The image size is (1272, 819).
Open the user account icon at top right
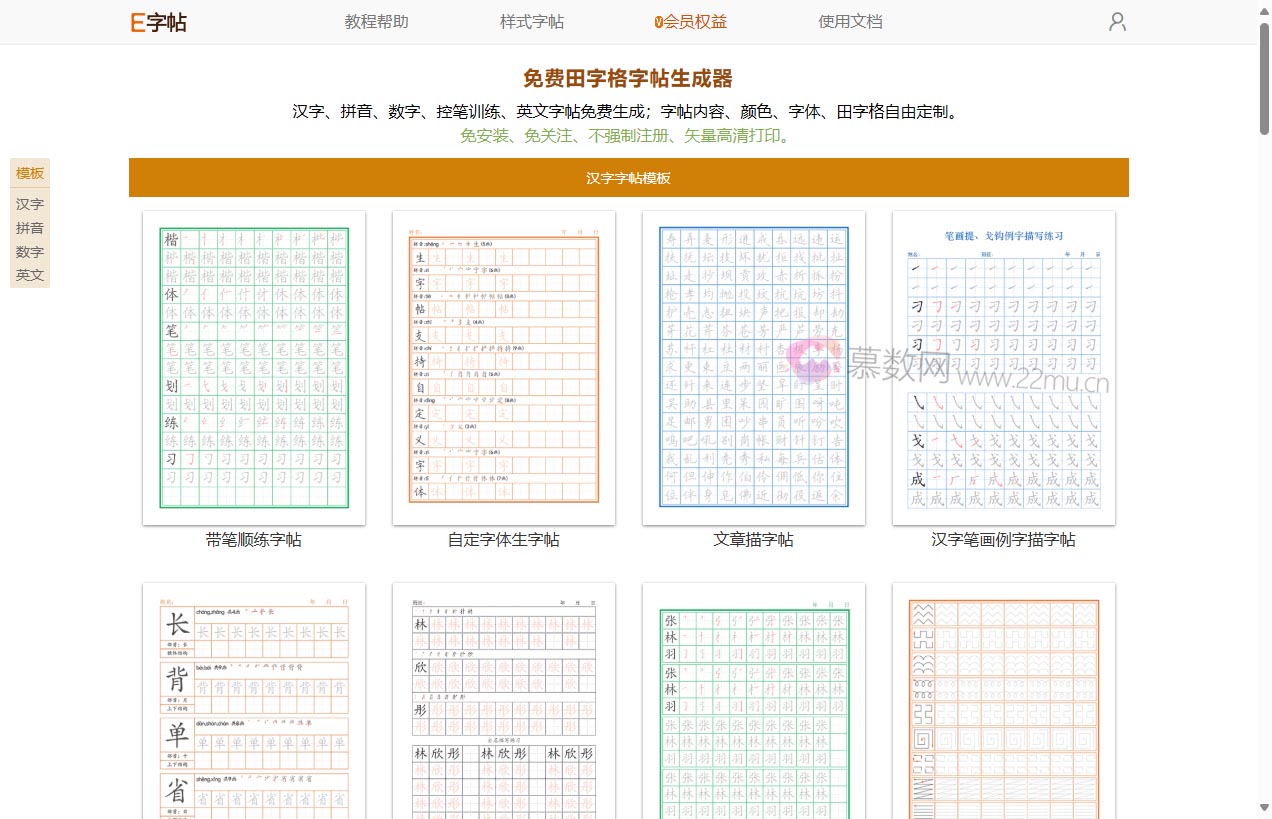point(1117,21)
